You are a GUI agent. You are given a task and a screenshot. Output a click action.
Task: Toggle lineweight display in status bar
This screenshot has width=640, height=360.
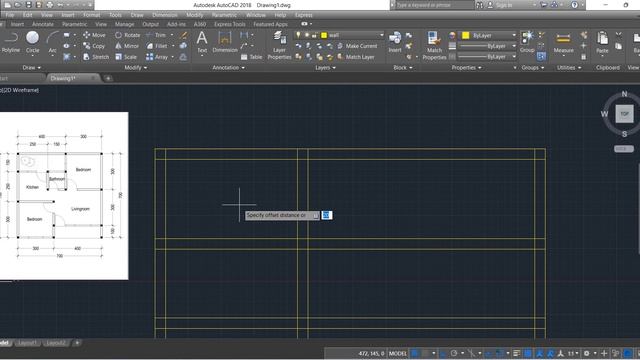point(517,353)
